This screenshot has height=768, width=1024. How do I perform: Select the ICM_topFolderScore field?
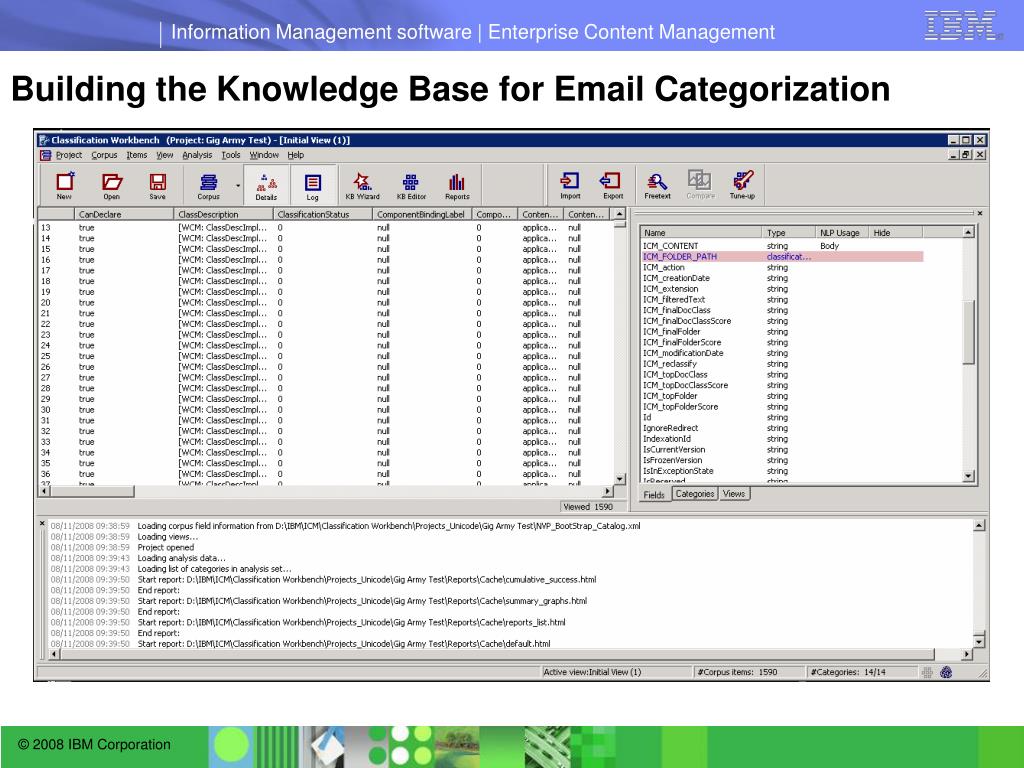tap(782, 407)
